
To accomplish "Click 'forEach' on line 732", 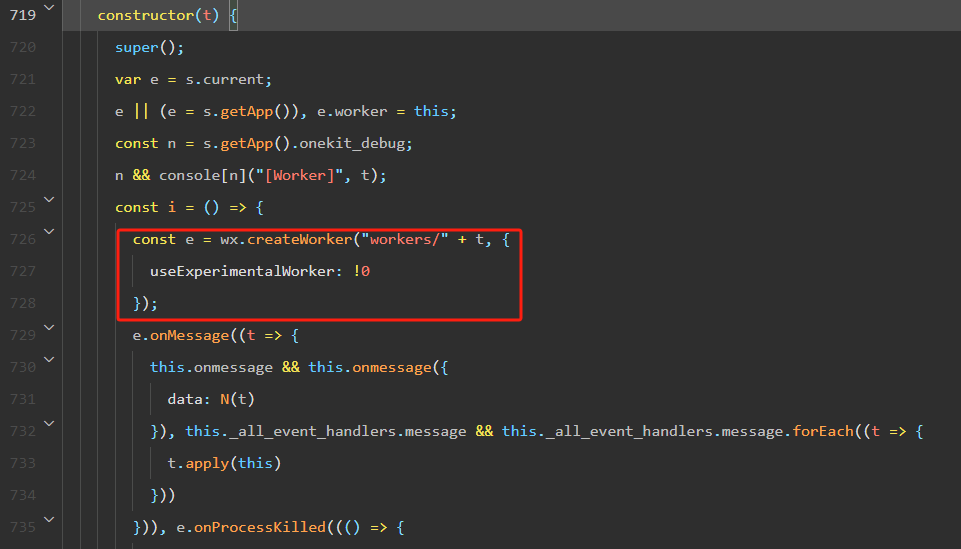I will pyautogui.click(x=822, y=431).
